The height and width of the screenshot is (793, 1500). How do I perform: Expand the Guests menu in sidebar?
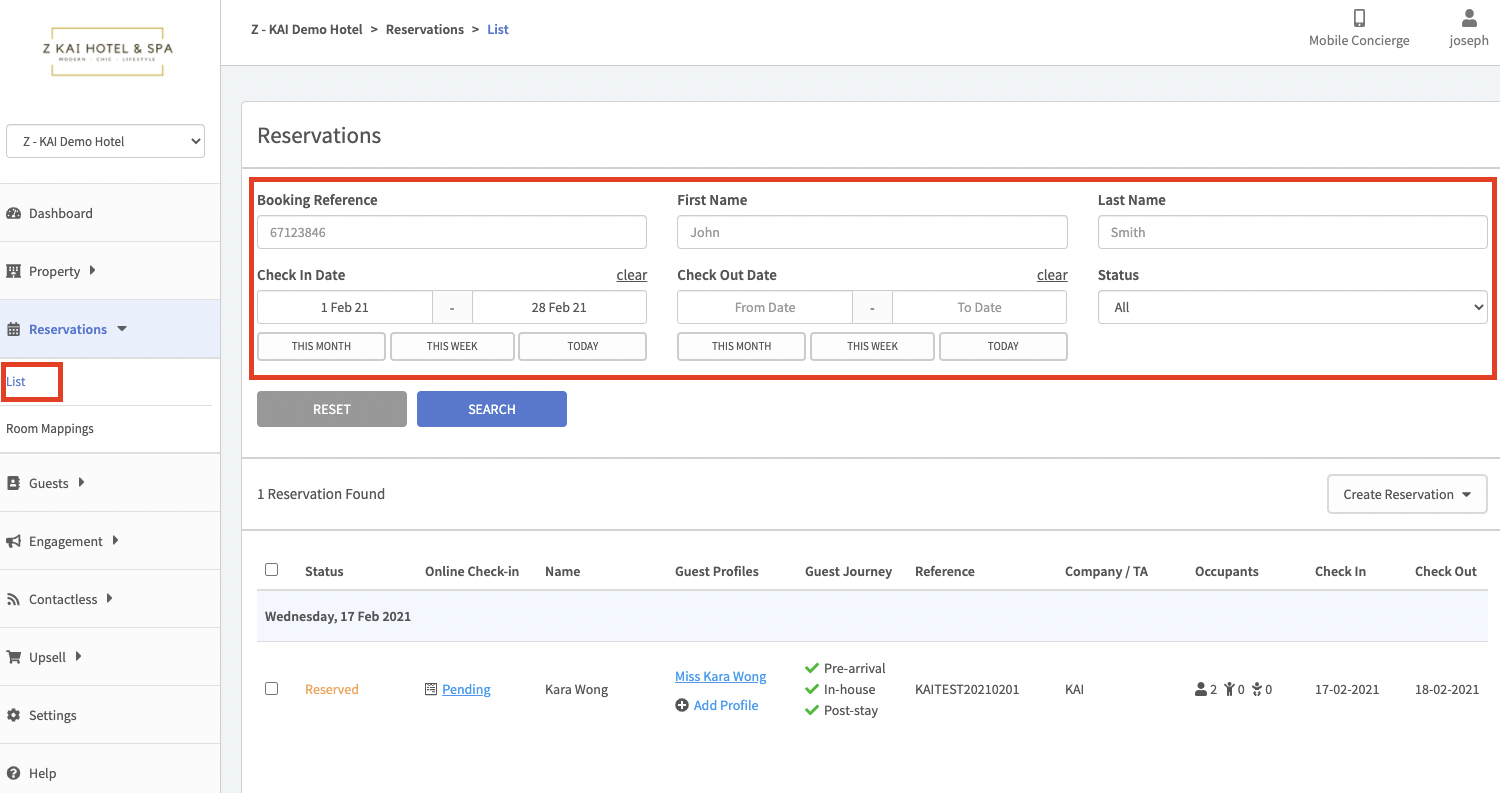click(x=48, y=483)
